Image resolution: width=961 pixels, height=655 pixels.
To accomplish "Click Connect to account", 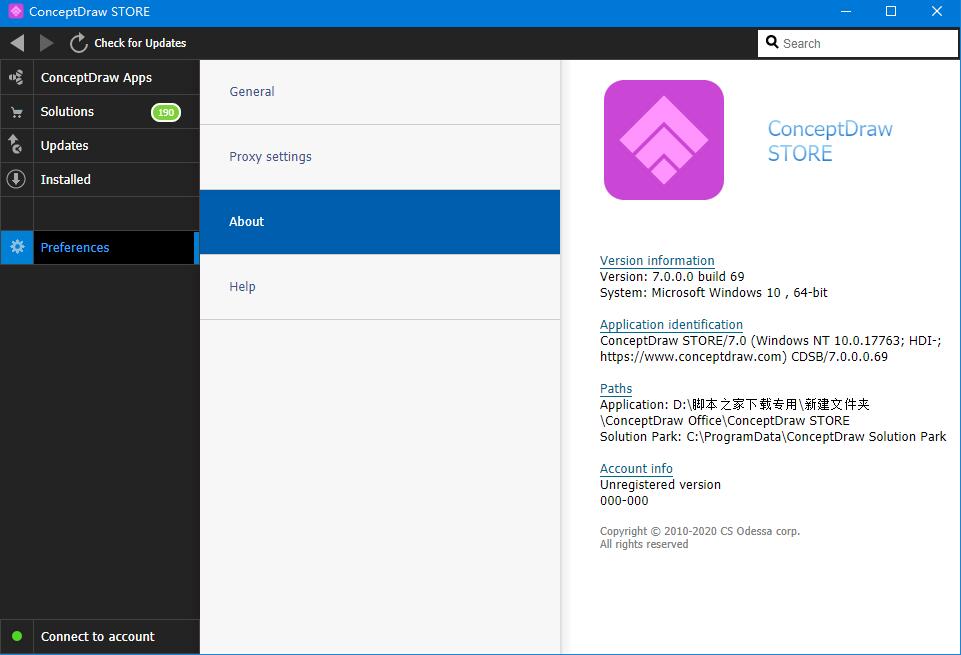I will click(98, 637).
